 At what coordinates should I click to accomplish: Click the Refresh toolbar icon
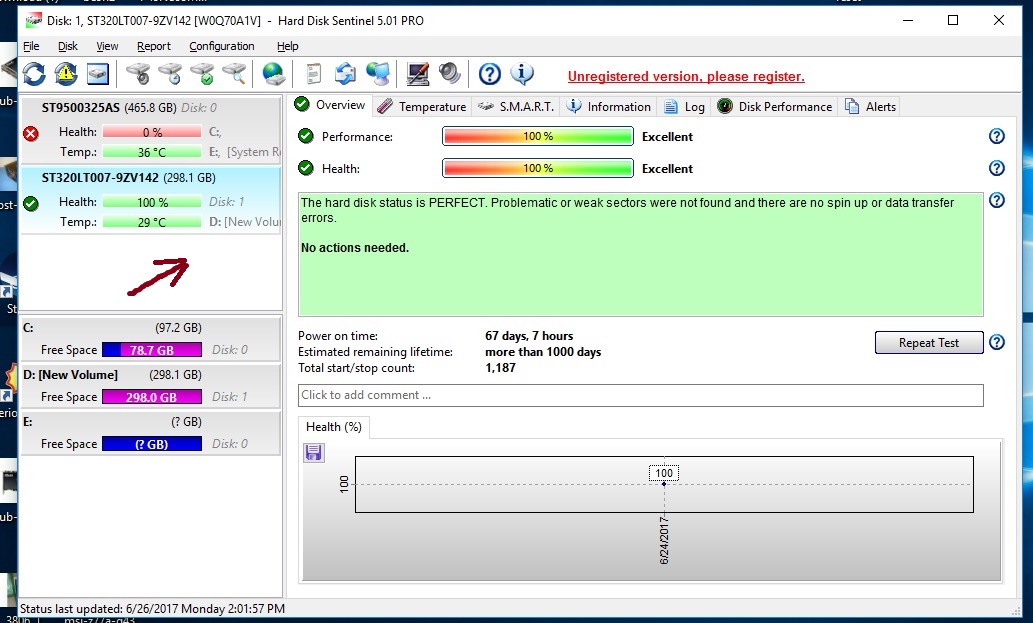34,74
